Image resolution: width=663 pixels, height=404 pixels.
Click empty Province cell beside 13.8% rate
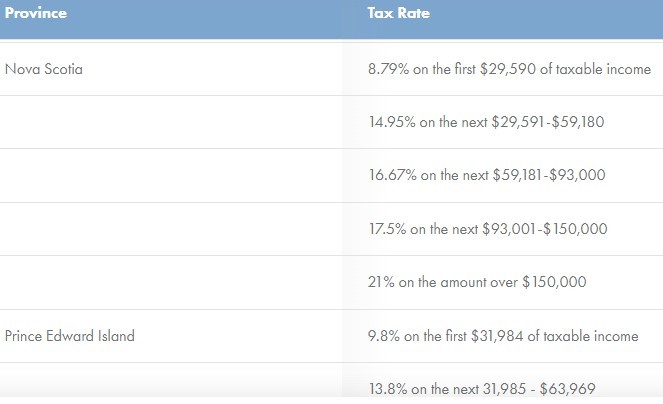point(170,388)
